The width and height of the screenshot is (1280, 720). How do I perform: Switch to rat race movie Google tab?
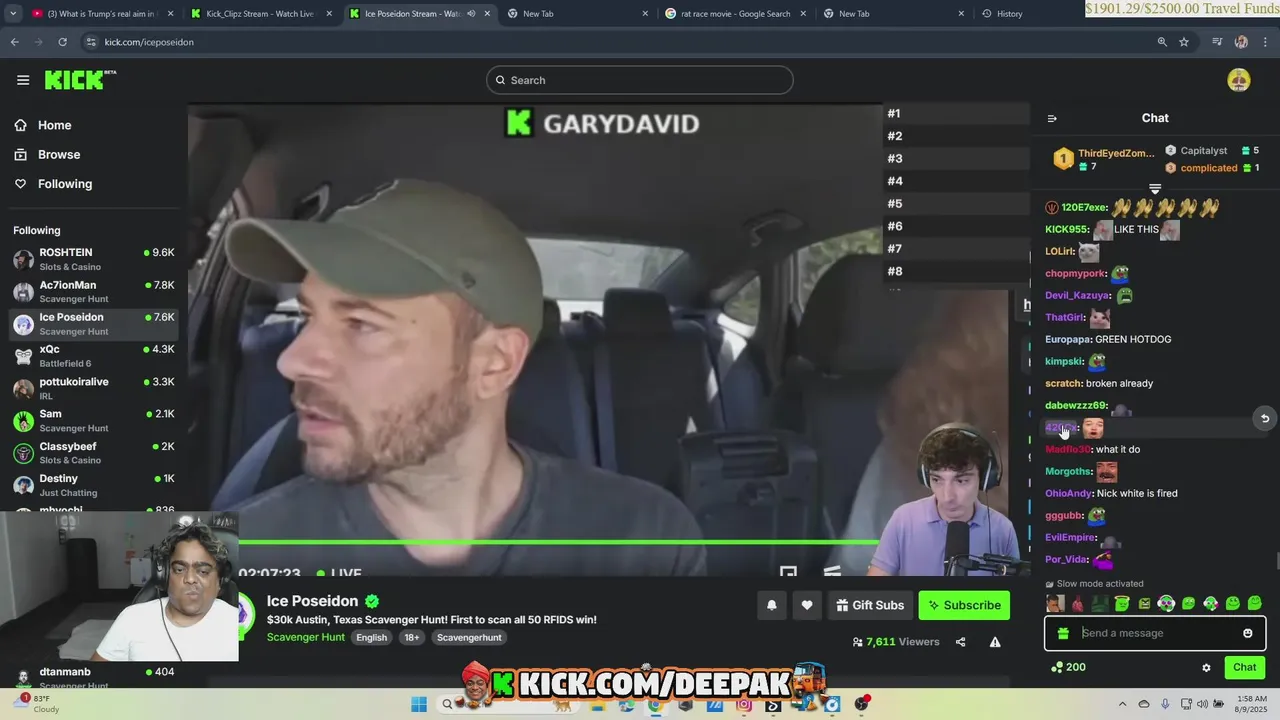pos(735,14)
